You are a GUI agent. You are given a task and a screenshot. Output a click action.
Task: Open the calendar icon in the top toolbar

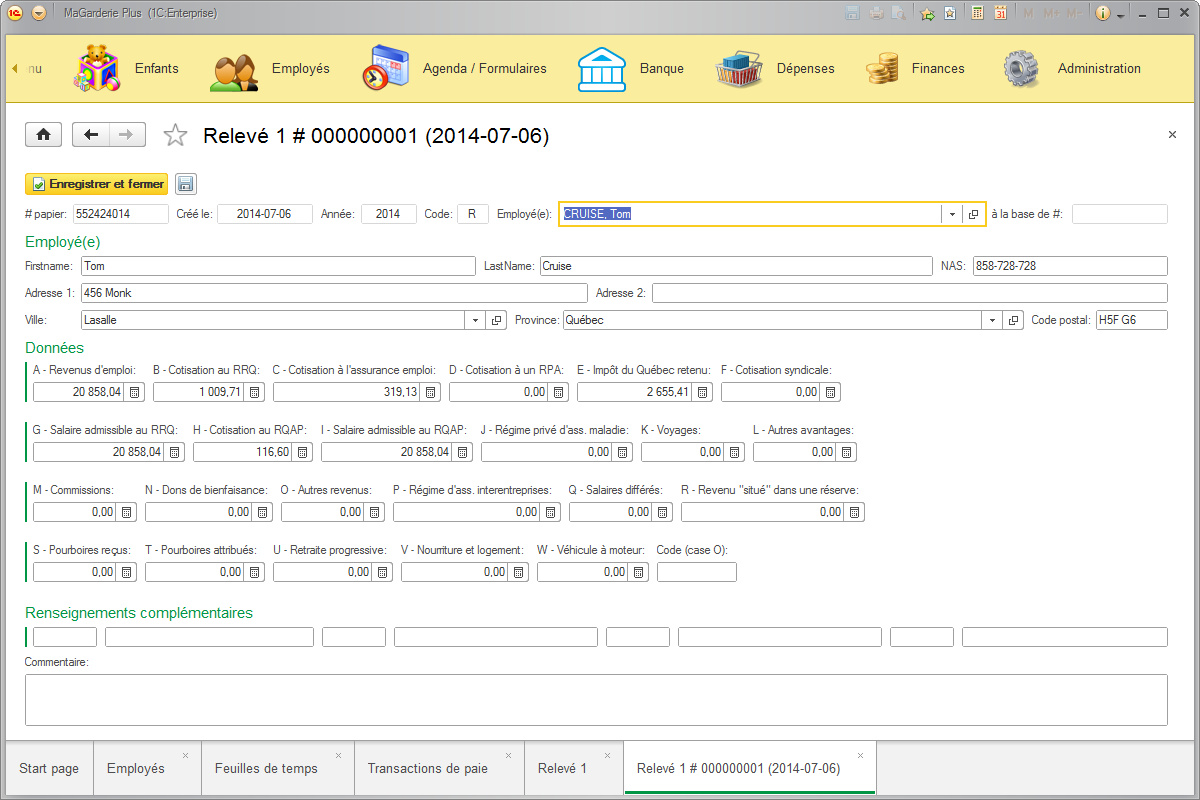pyautogui.click(x=1001, y=12)
